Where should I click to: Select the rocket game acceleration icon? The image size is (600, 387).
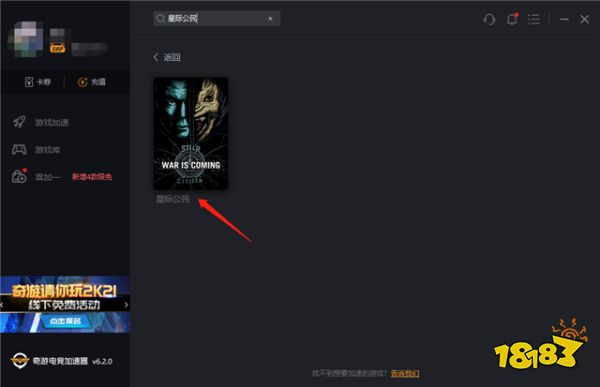pyautogui.click(x=19, y=122)
